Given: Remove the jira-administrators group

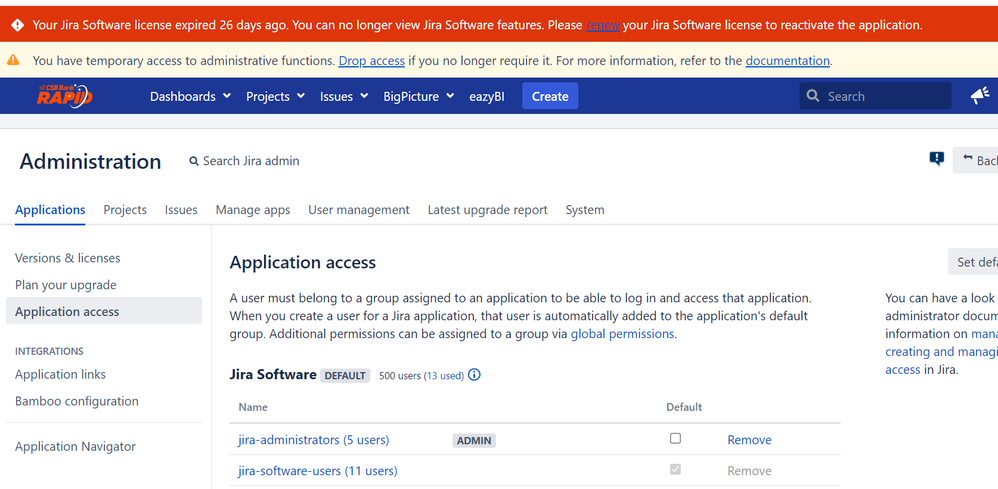Looking at the screenshot, I should (x=749, y=440).
